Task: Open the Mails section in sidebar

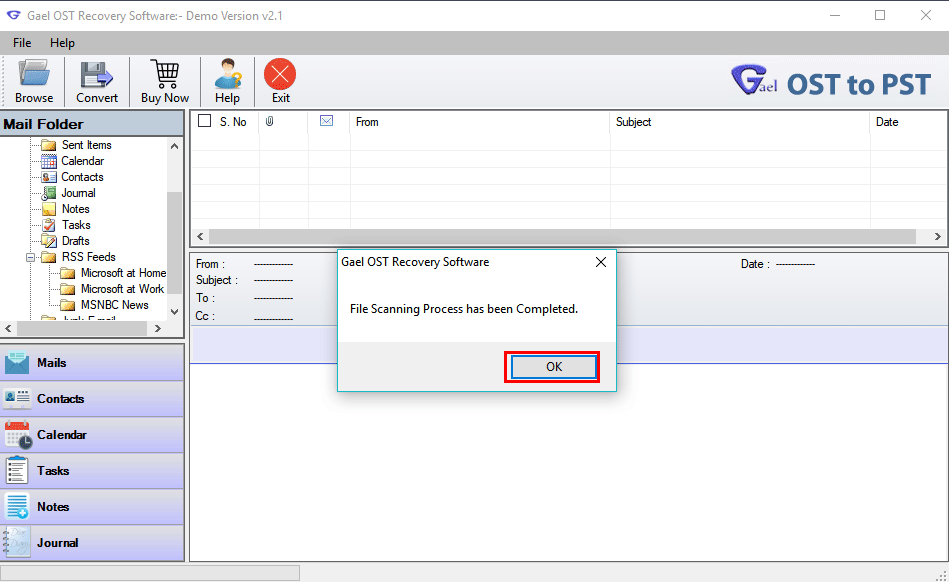Action: (x=92, y=362)
